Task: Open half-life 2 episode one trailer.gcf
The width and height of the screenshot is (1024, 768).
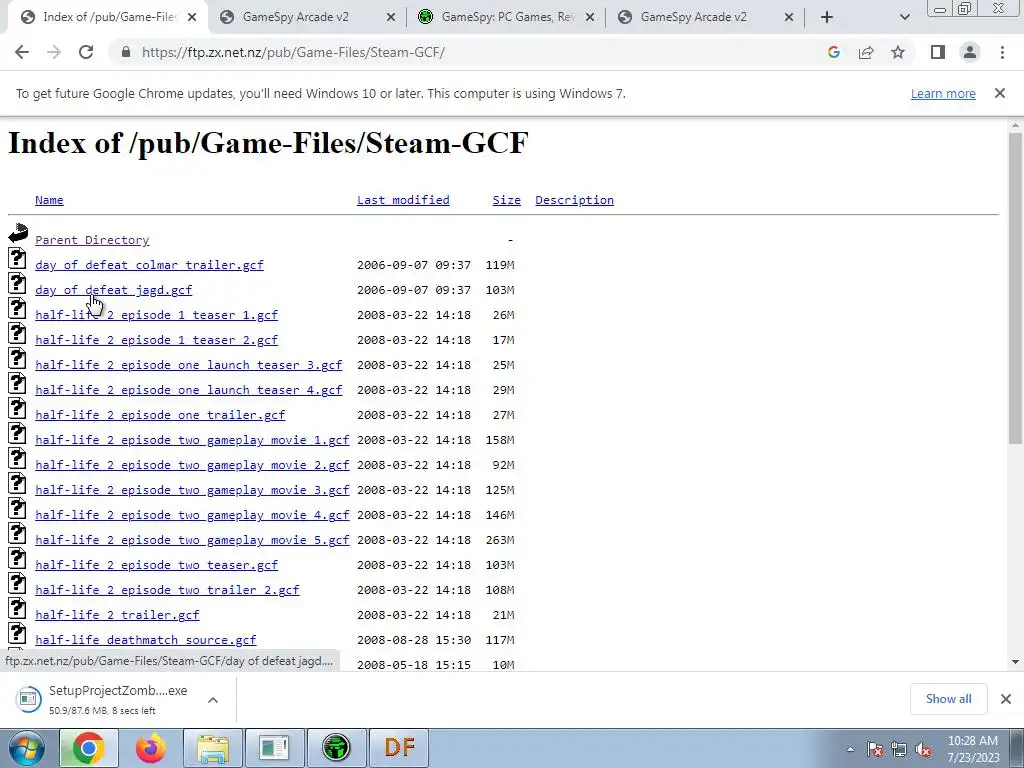Action: [x=160, y=415]
